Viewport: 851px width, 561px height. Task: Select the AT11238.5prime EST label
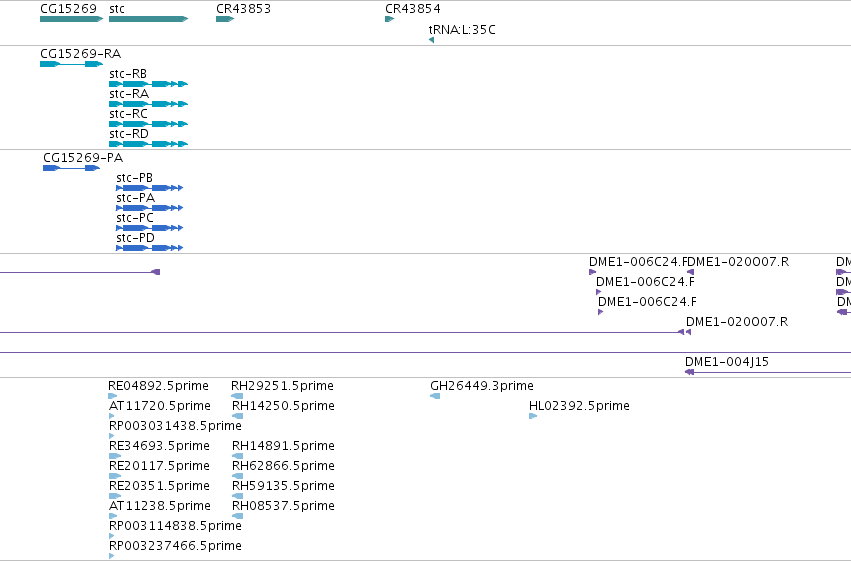click(160, 506)
